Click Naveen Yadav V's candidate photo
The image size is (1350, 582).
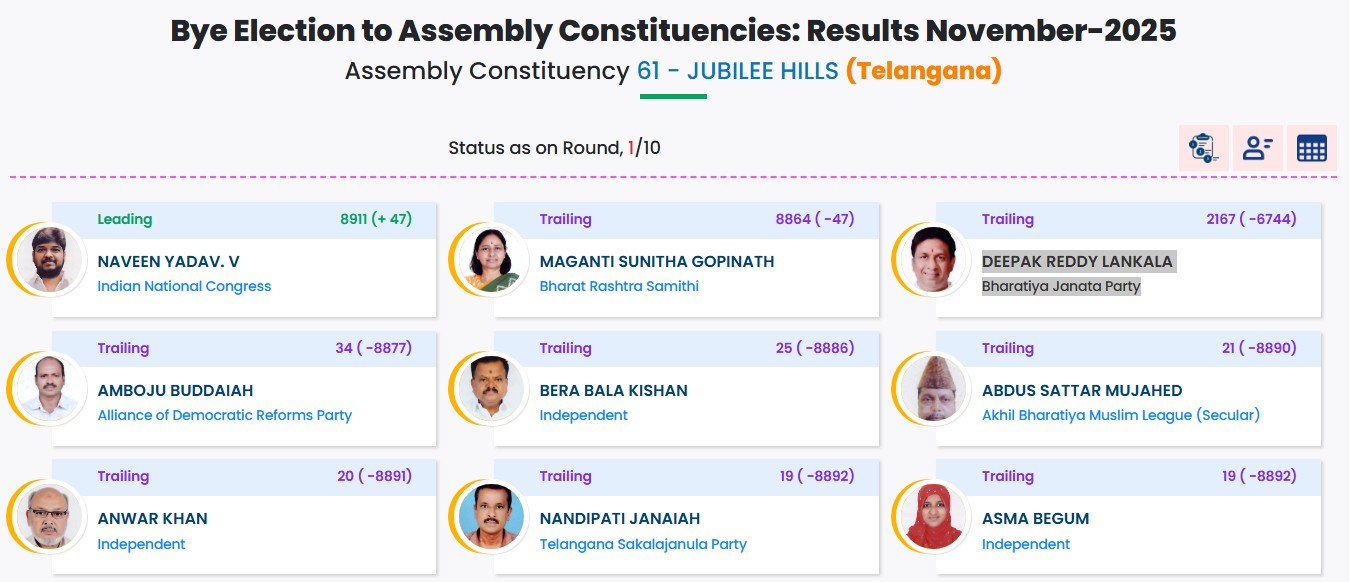coord(49,259)
